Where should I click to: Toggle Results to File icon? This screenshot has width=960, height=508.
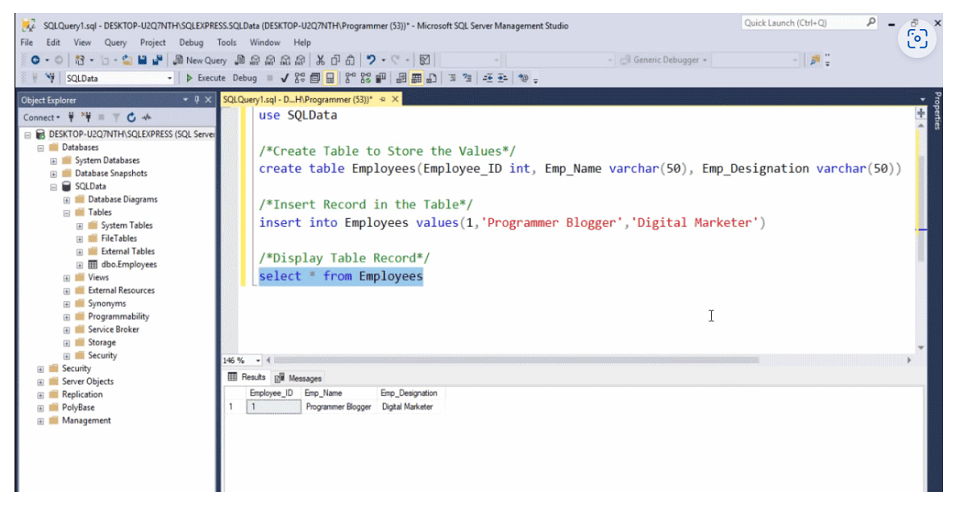point(432,78)
